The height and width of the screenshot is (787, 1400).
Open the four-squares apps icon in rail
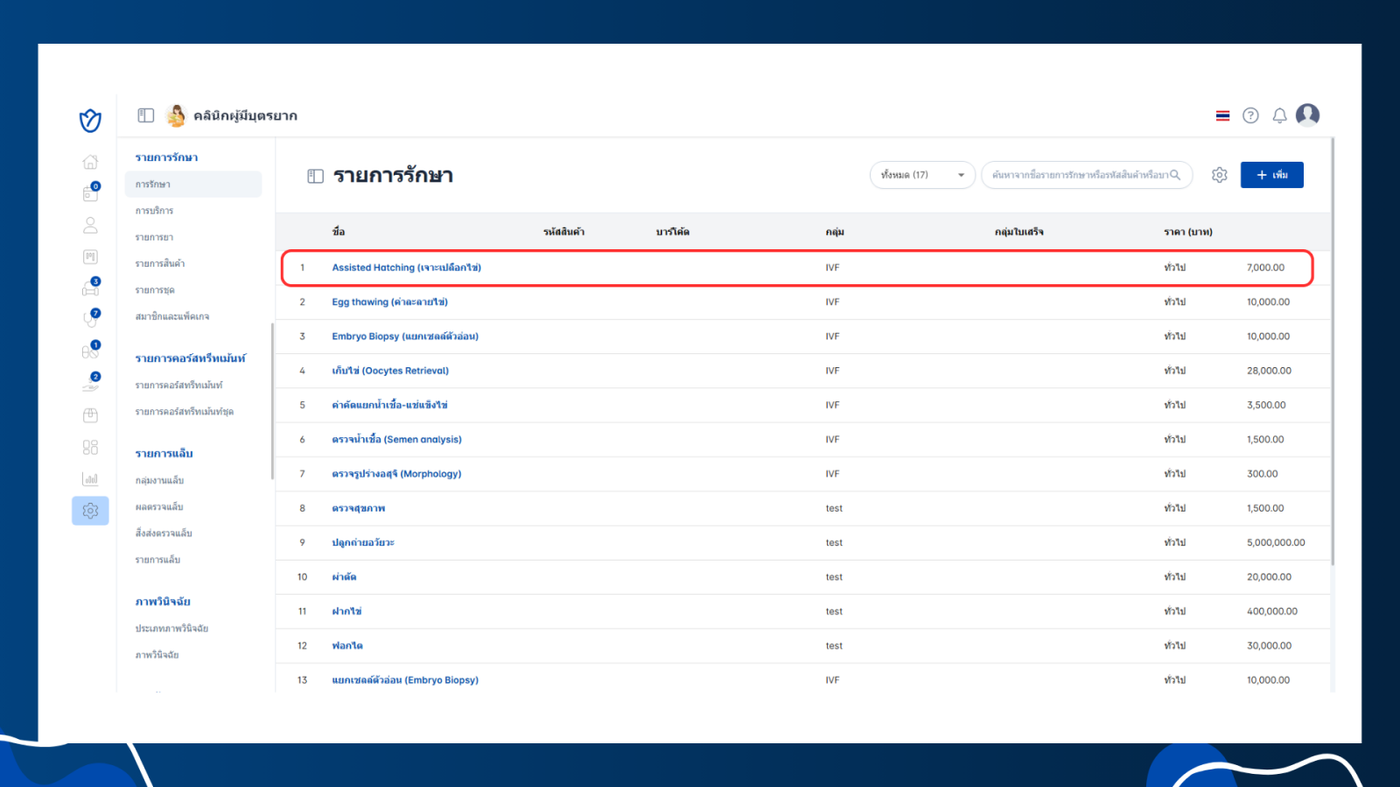coord(90,447)
